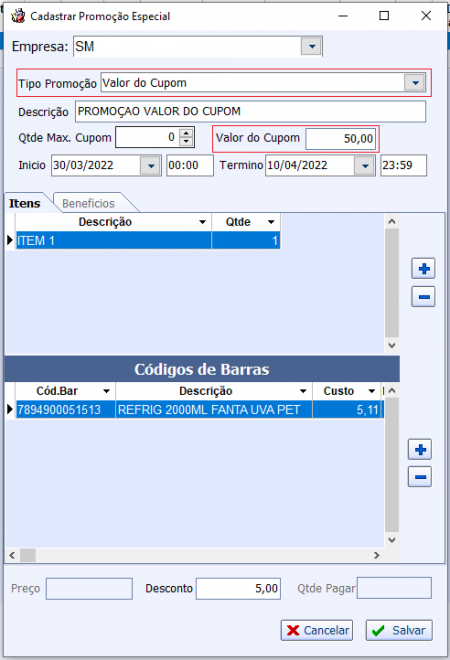Select the Itens tab
This screenshot has height=660, width=450.
pyautogui.click(x=24, y=203)
